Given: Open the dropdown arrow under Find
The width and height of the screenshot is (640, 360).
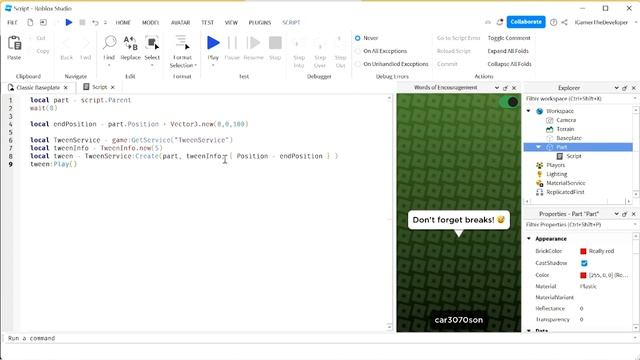Looking at the screenshot, I should (x=109, y=65).
